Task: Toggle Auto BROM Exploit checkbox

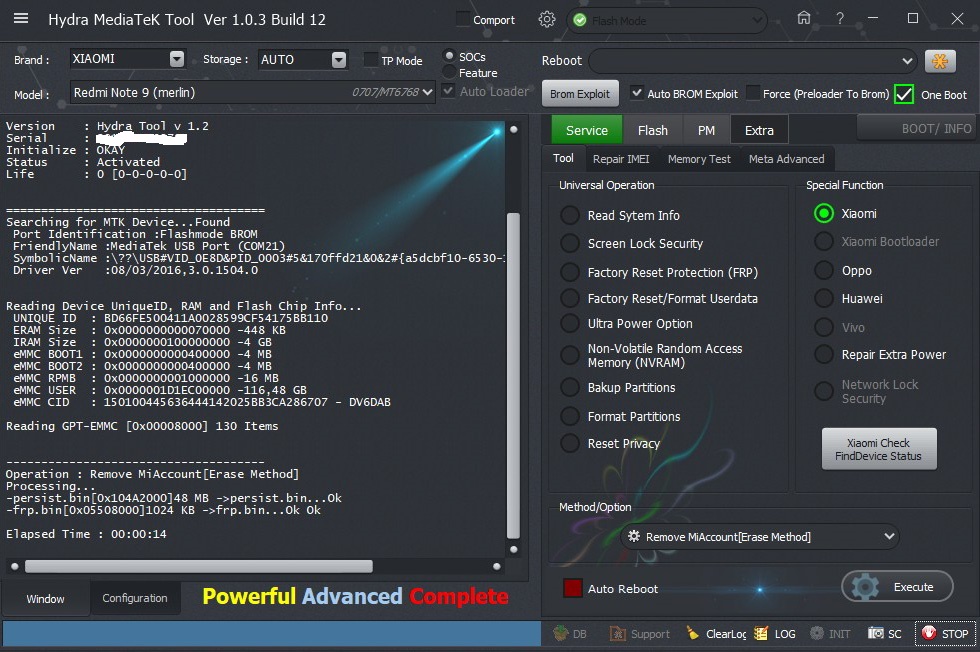Action: [x=636, y=93]
